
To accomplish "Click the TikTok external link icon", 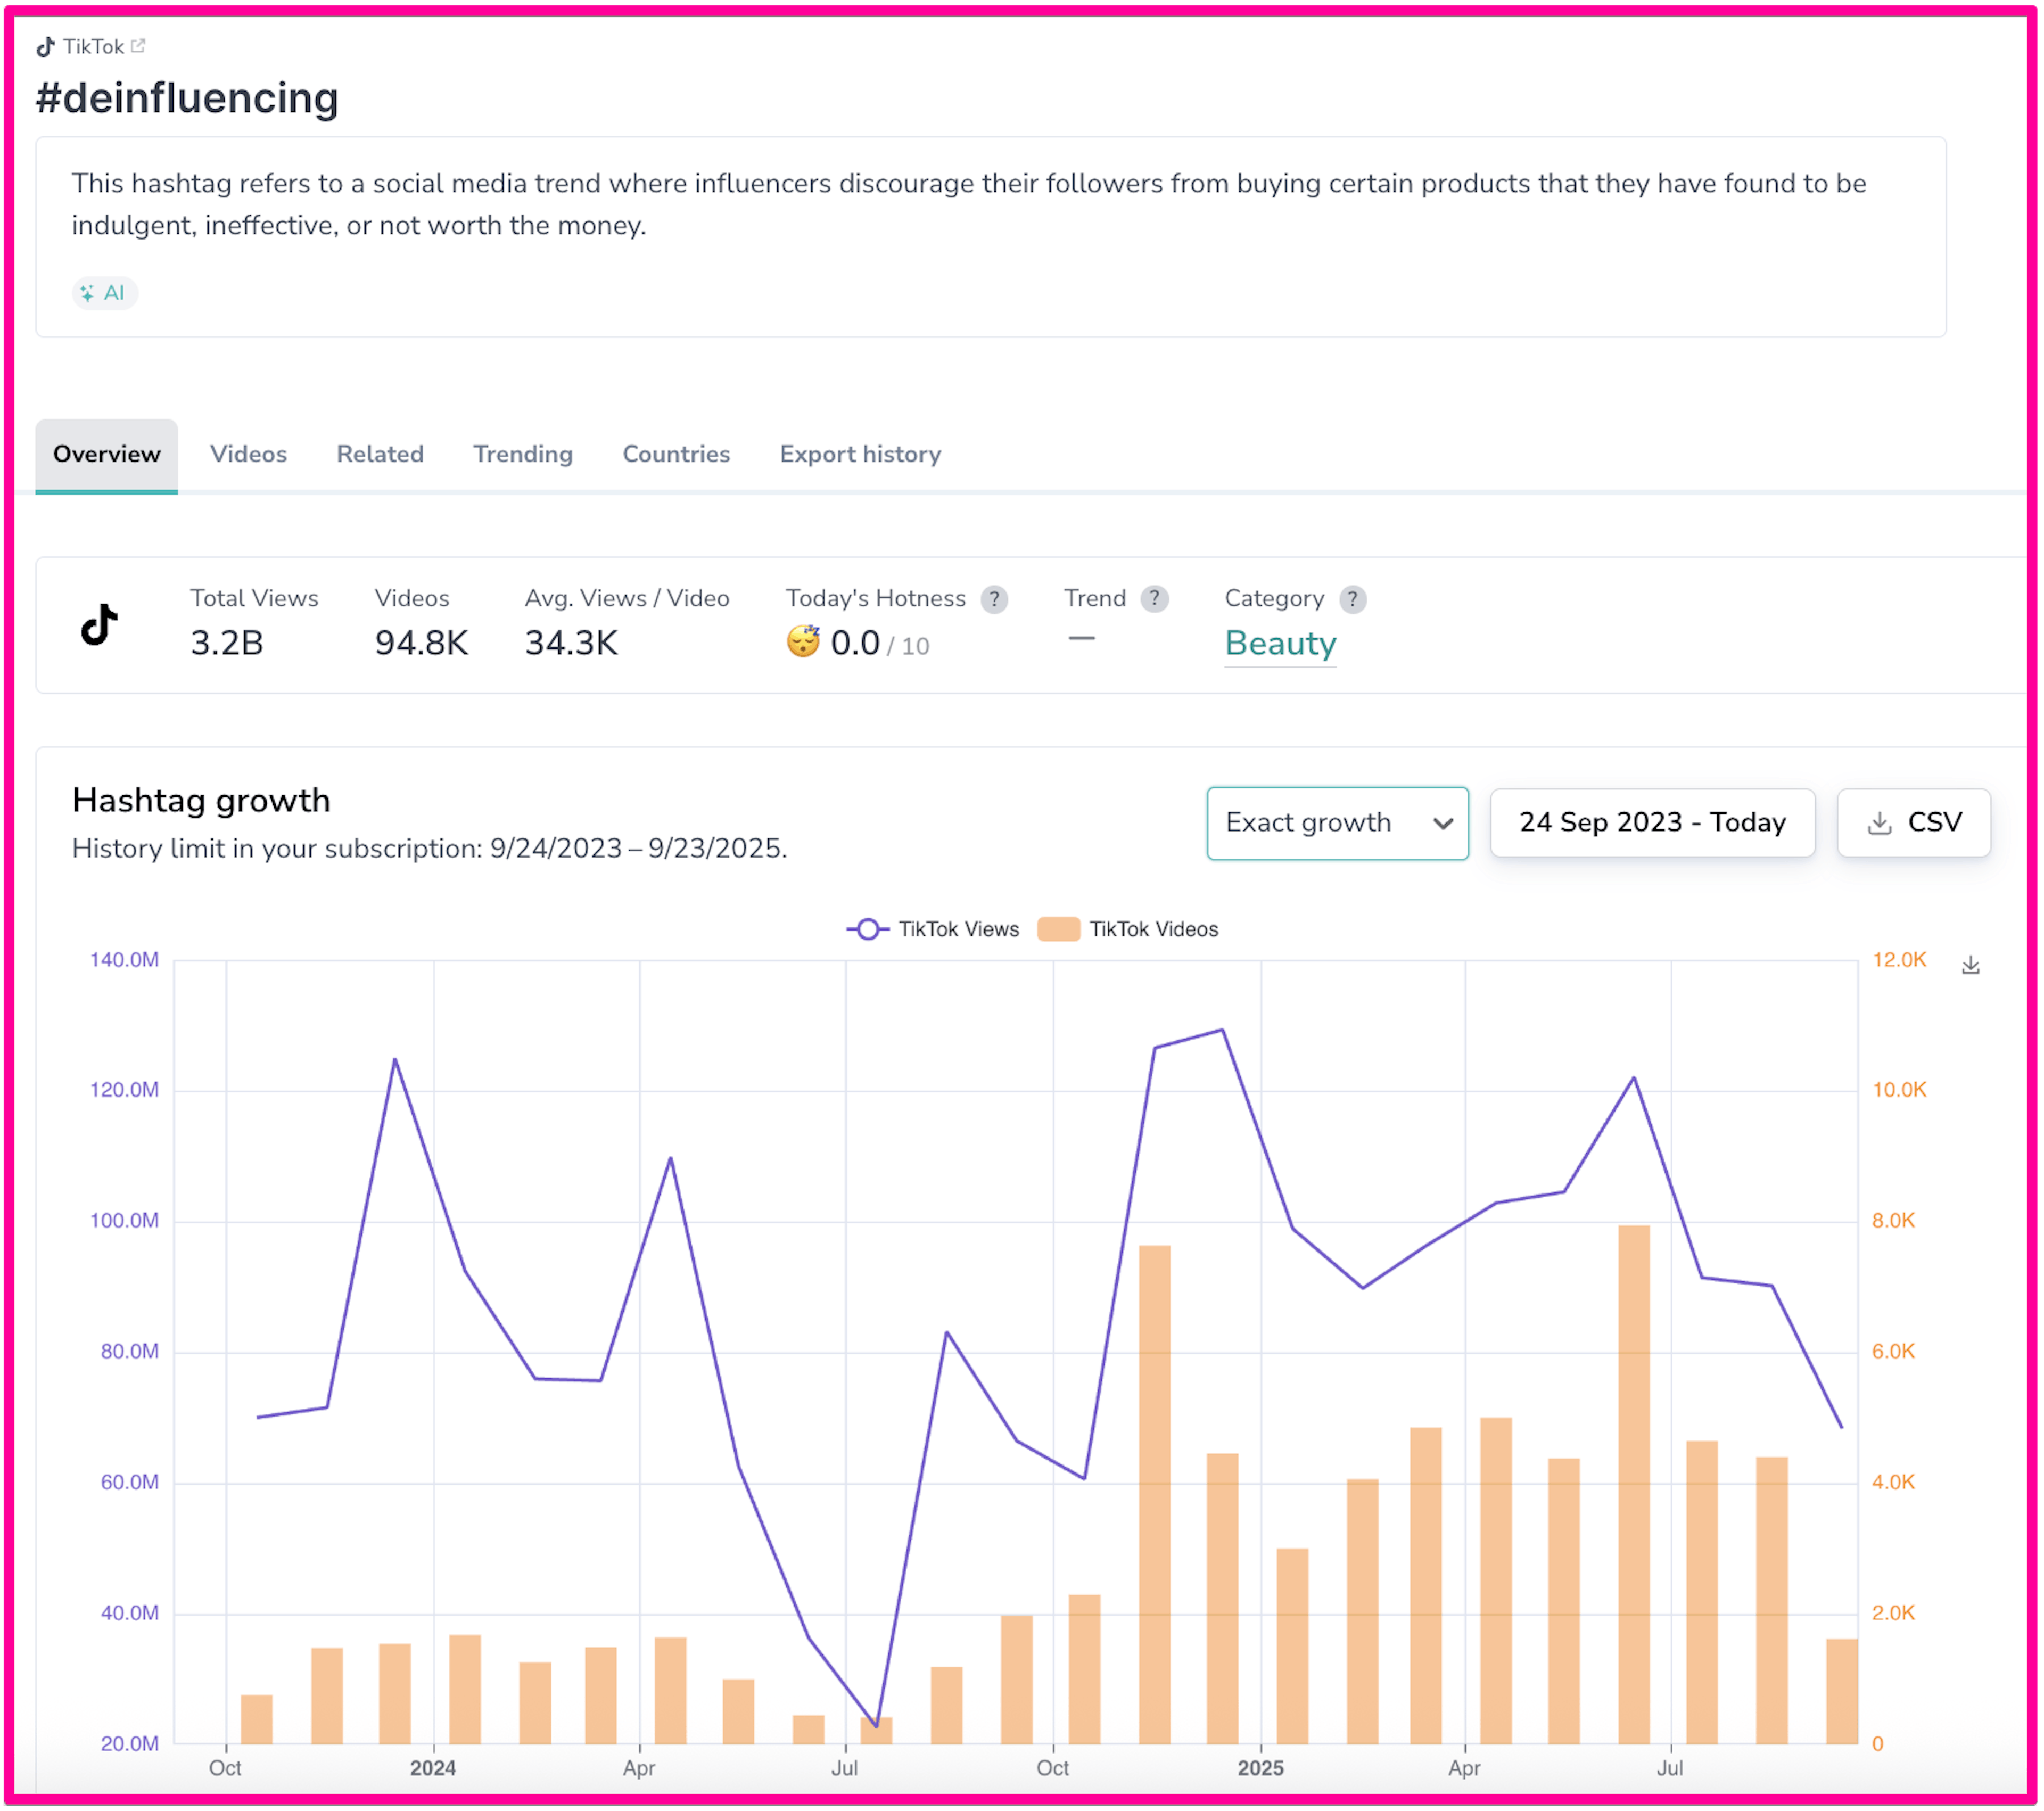I will pos(138,45).
